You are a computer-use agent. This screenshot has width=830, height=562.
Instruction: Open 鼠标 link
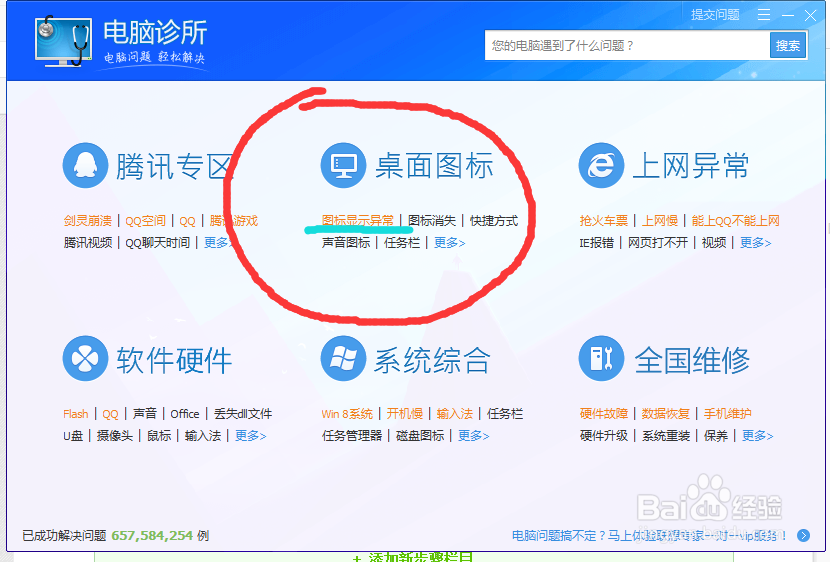159,436
